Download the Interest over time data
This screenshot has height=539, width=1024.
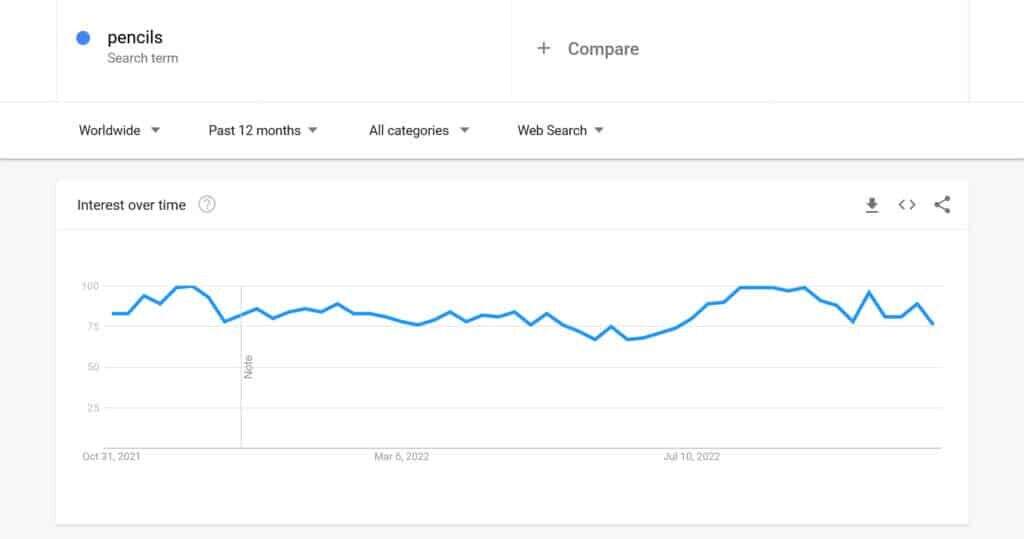[x=871, y=205]
